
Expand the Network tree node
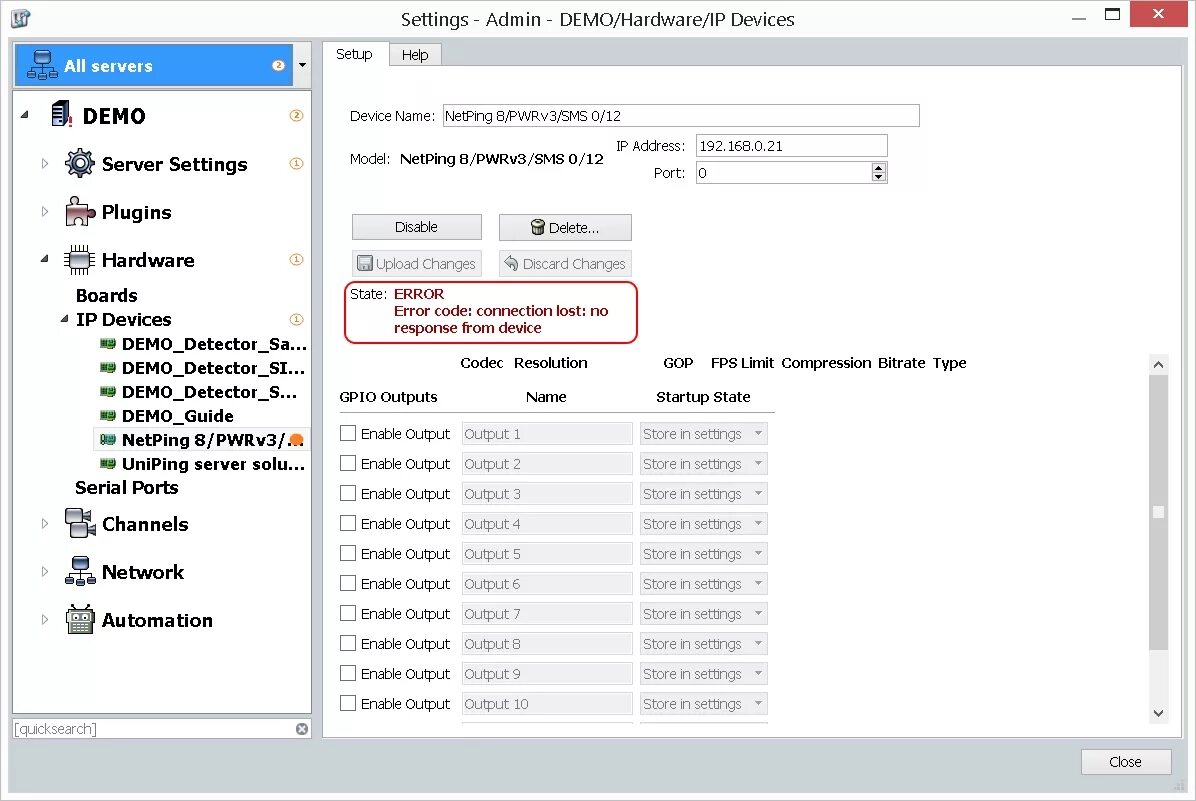[x=44, y=571]
